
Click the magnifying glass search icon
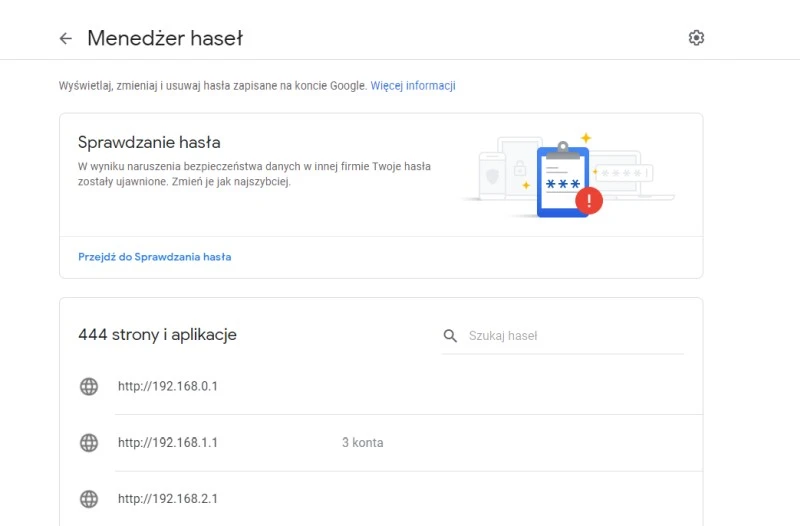[x=451, y=336]
